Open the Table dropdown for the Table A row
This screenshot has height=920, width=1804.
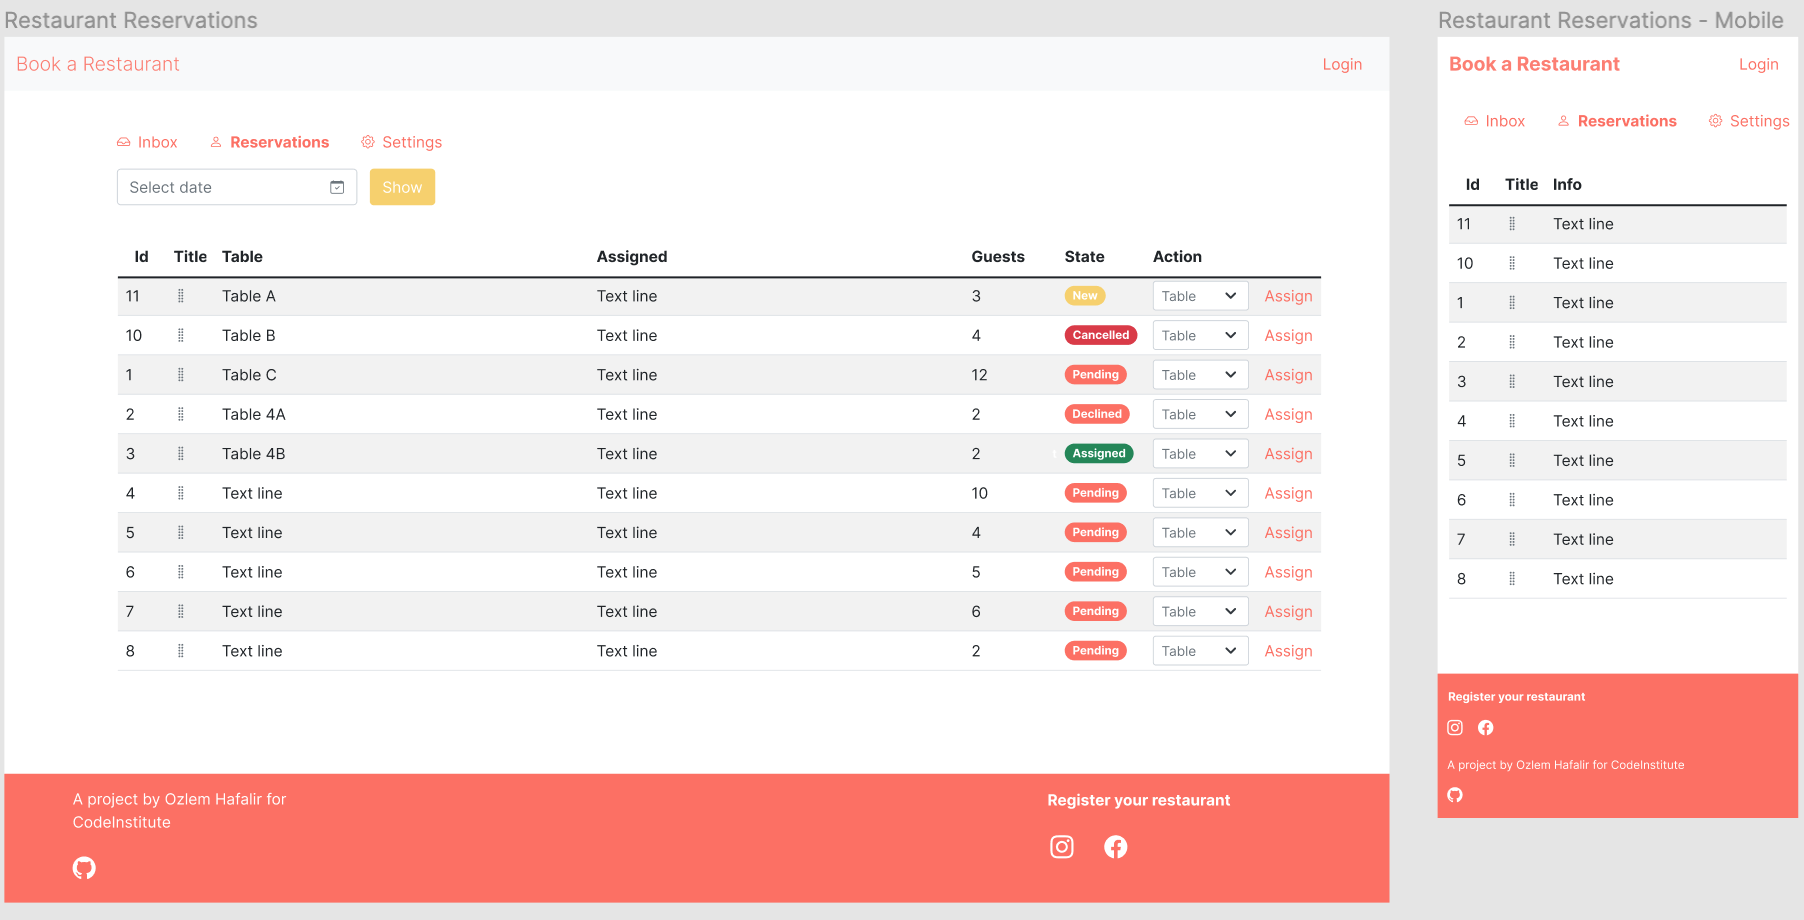[1200, 296]
